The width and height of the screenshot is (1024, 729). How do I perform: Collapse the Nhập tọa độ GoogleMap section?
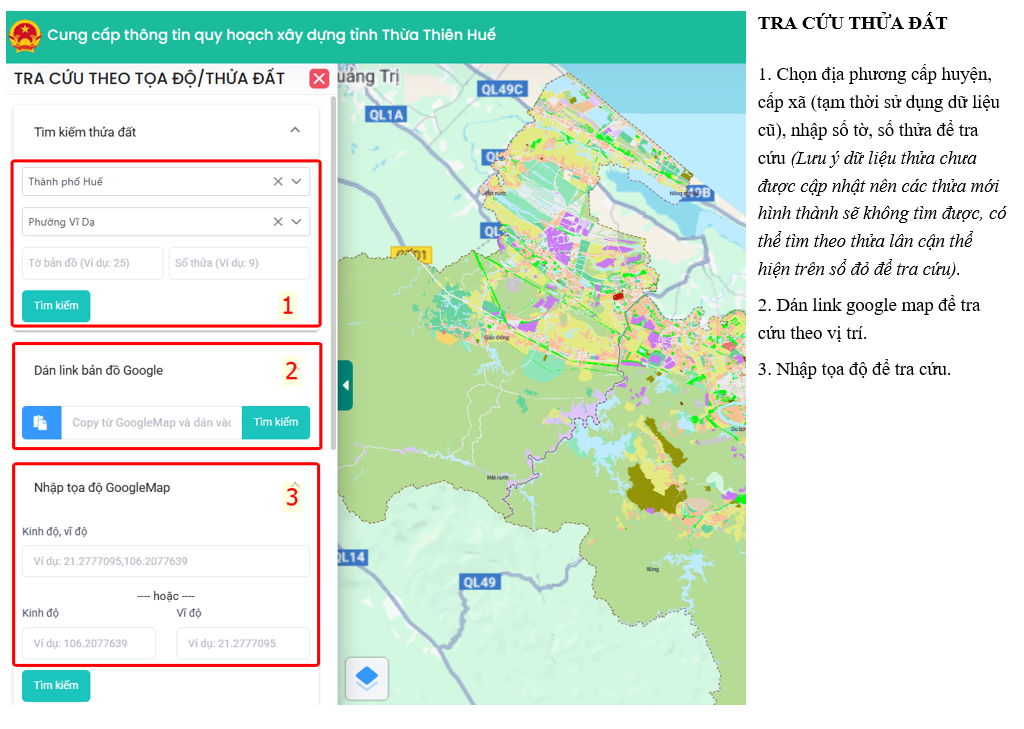295,485
